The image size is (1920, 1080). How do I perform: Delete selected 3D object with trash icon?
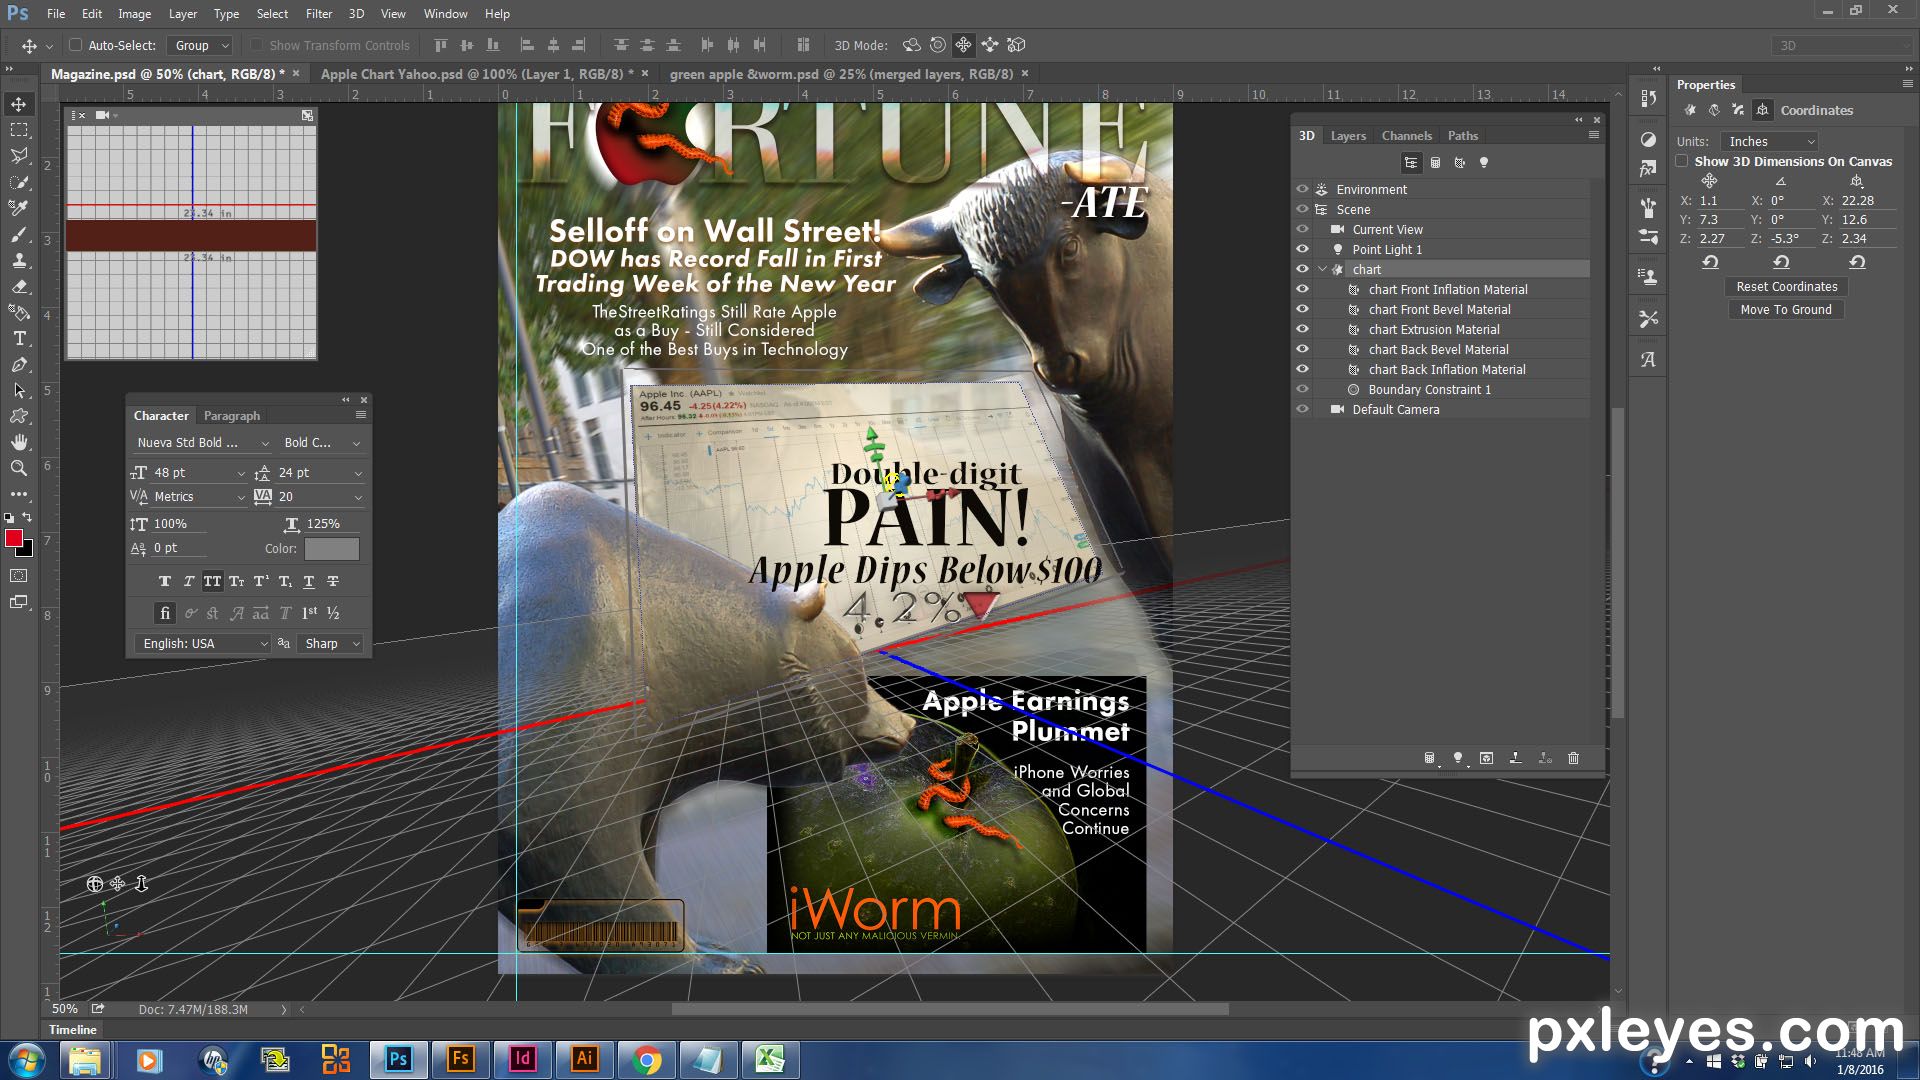point(1573,758)
